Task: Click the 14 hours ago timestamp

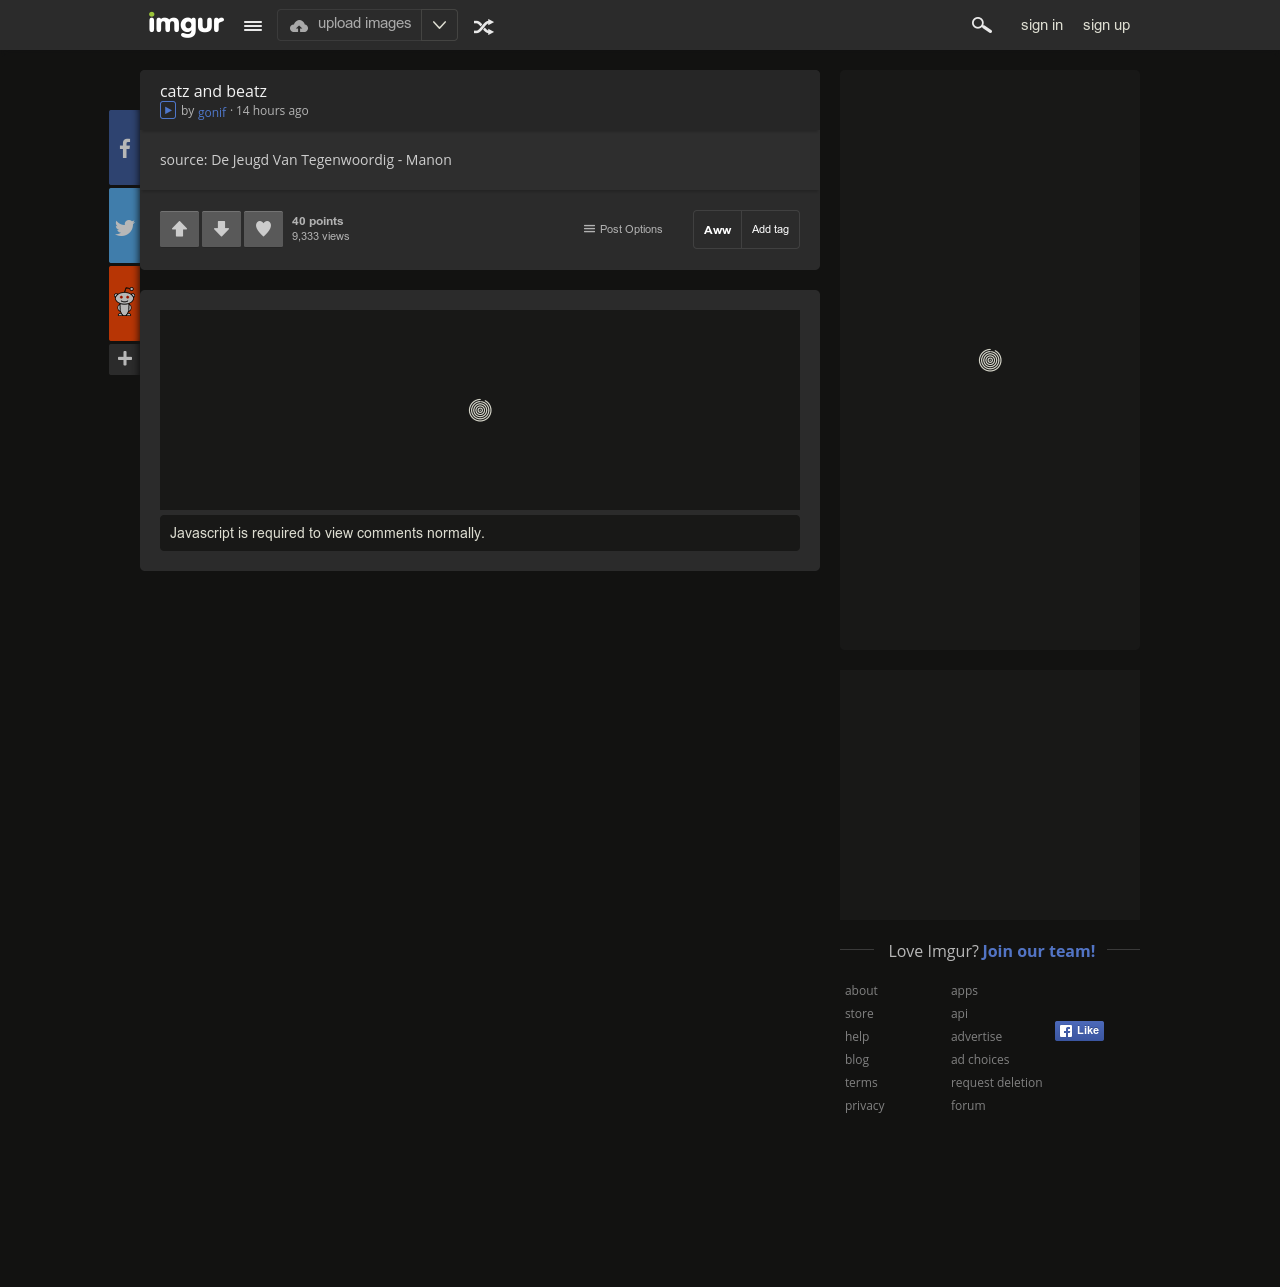Action: tap(272, 111)
